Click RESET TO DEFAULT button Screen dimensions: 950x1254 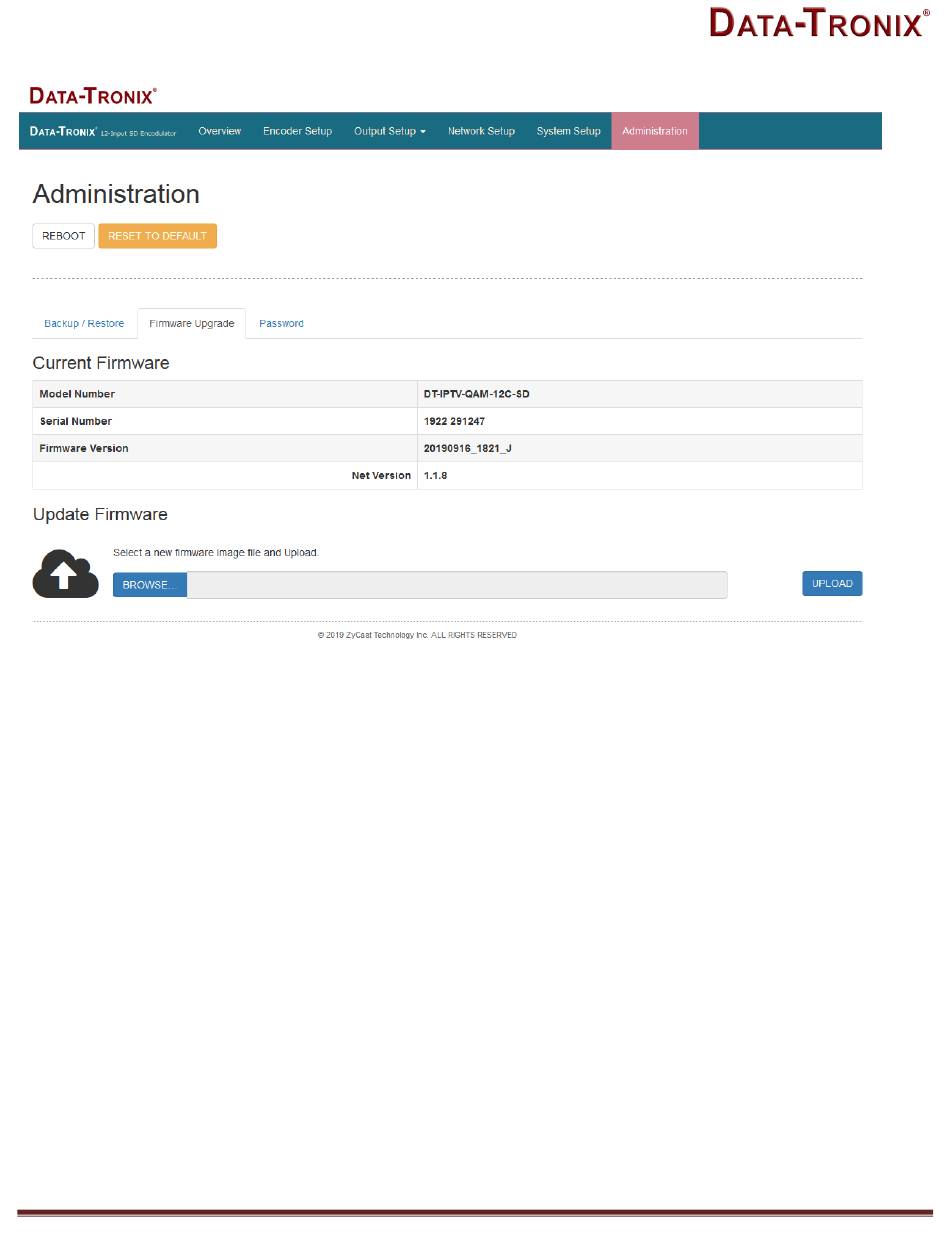157,236
